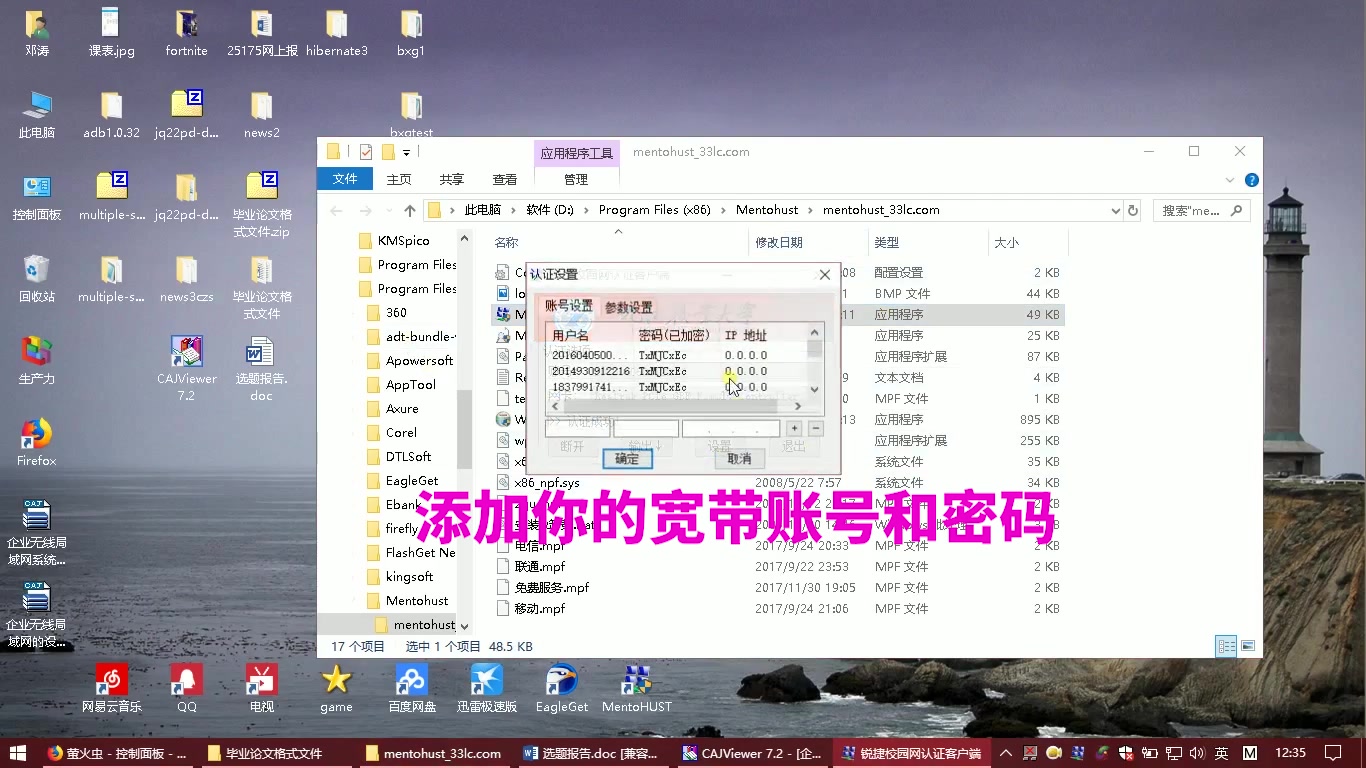Select the 账号设置 tab in dialog
Viewport: 1366px width, 768px height.
(x=568, y=305)
